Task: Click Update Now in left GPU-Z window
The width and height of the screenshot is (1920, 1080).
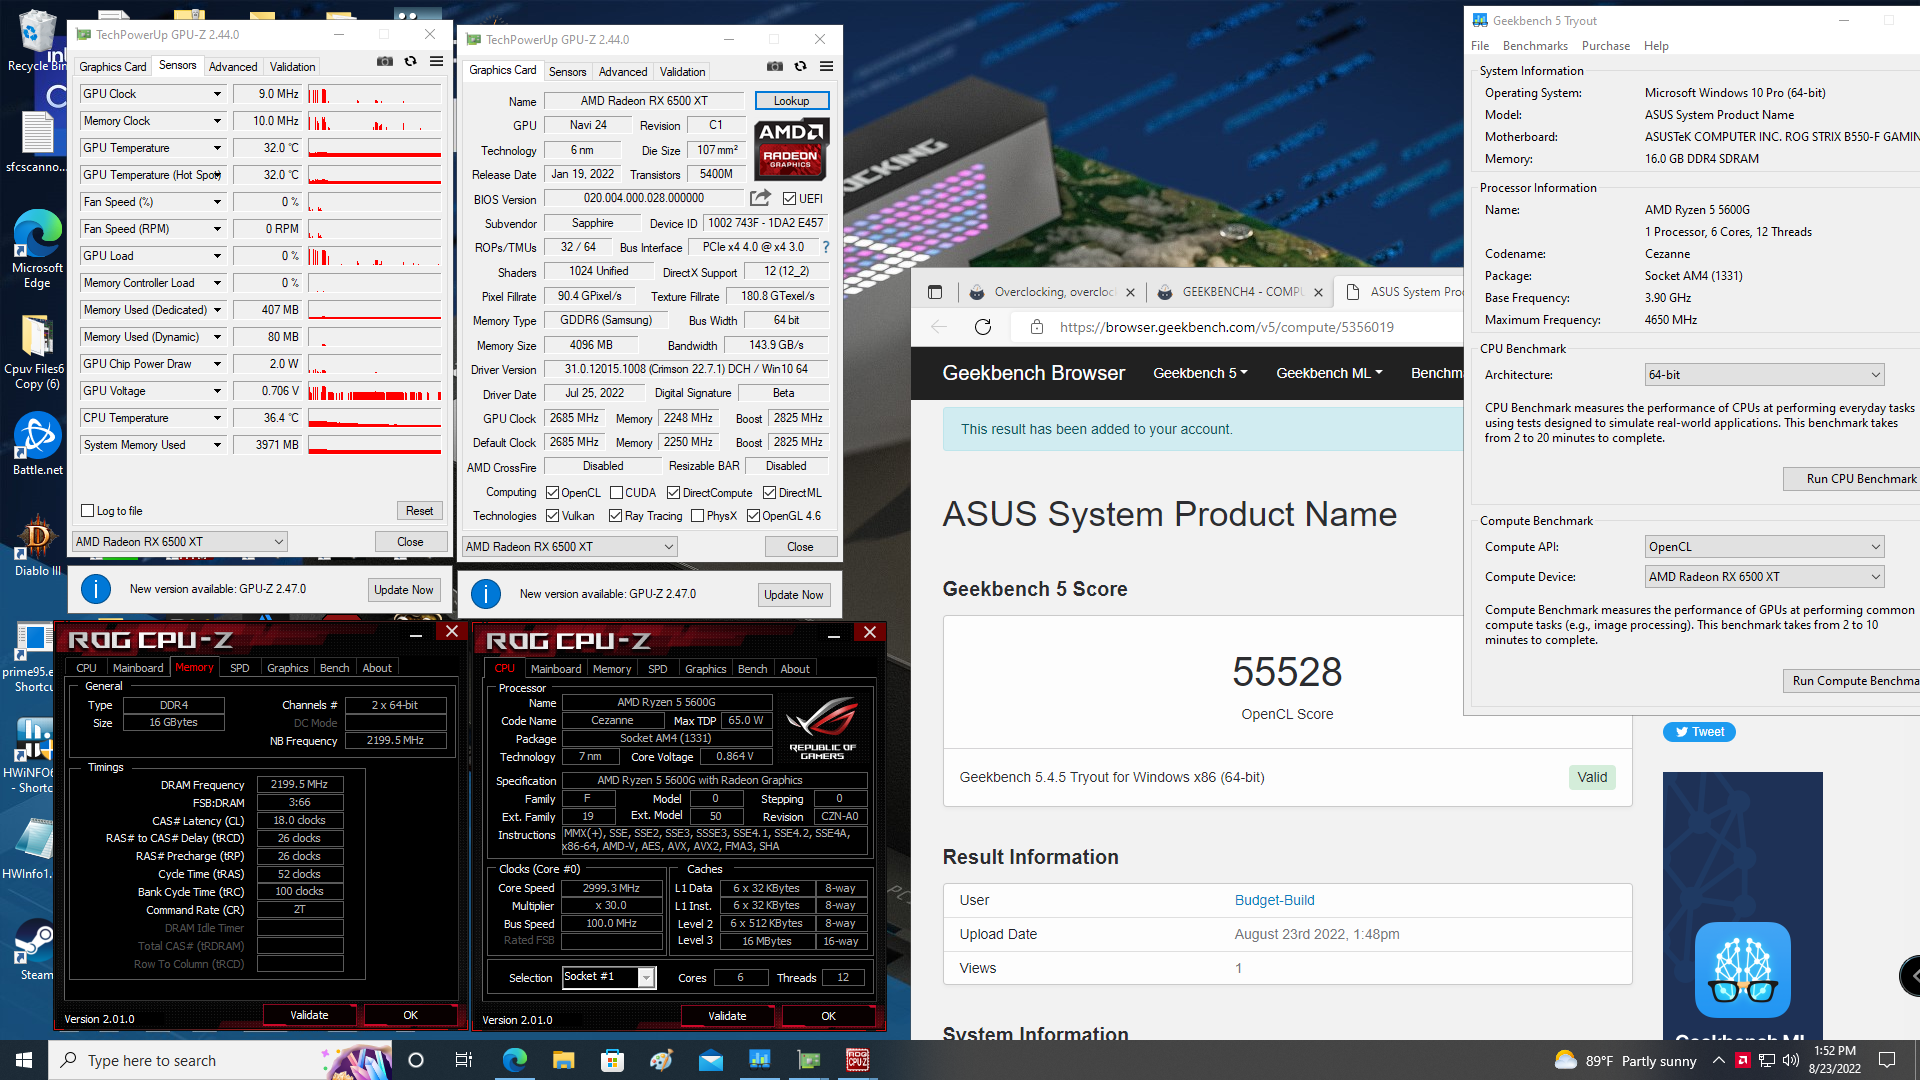Action: (x=404, y=590)
